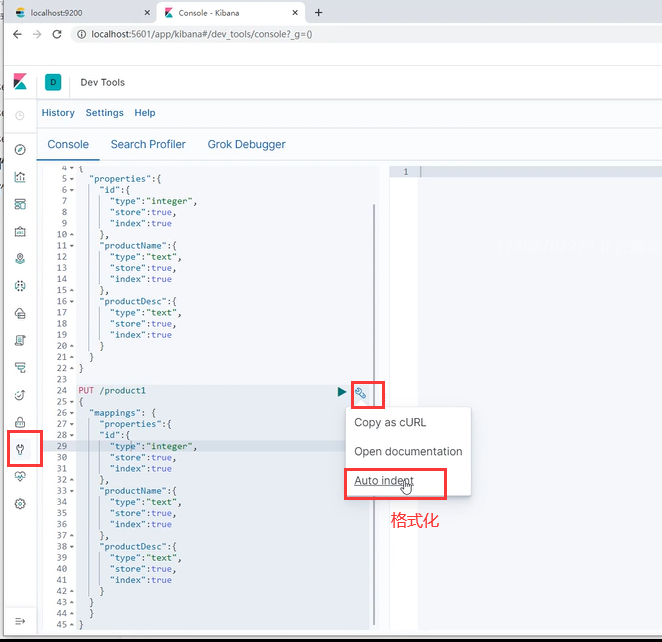Image resolution: width=662 pixels, height=642 pixels.
Task: Open console Help
Action: click(x=145, y=113)
